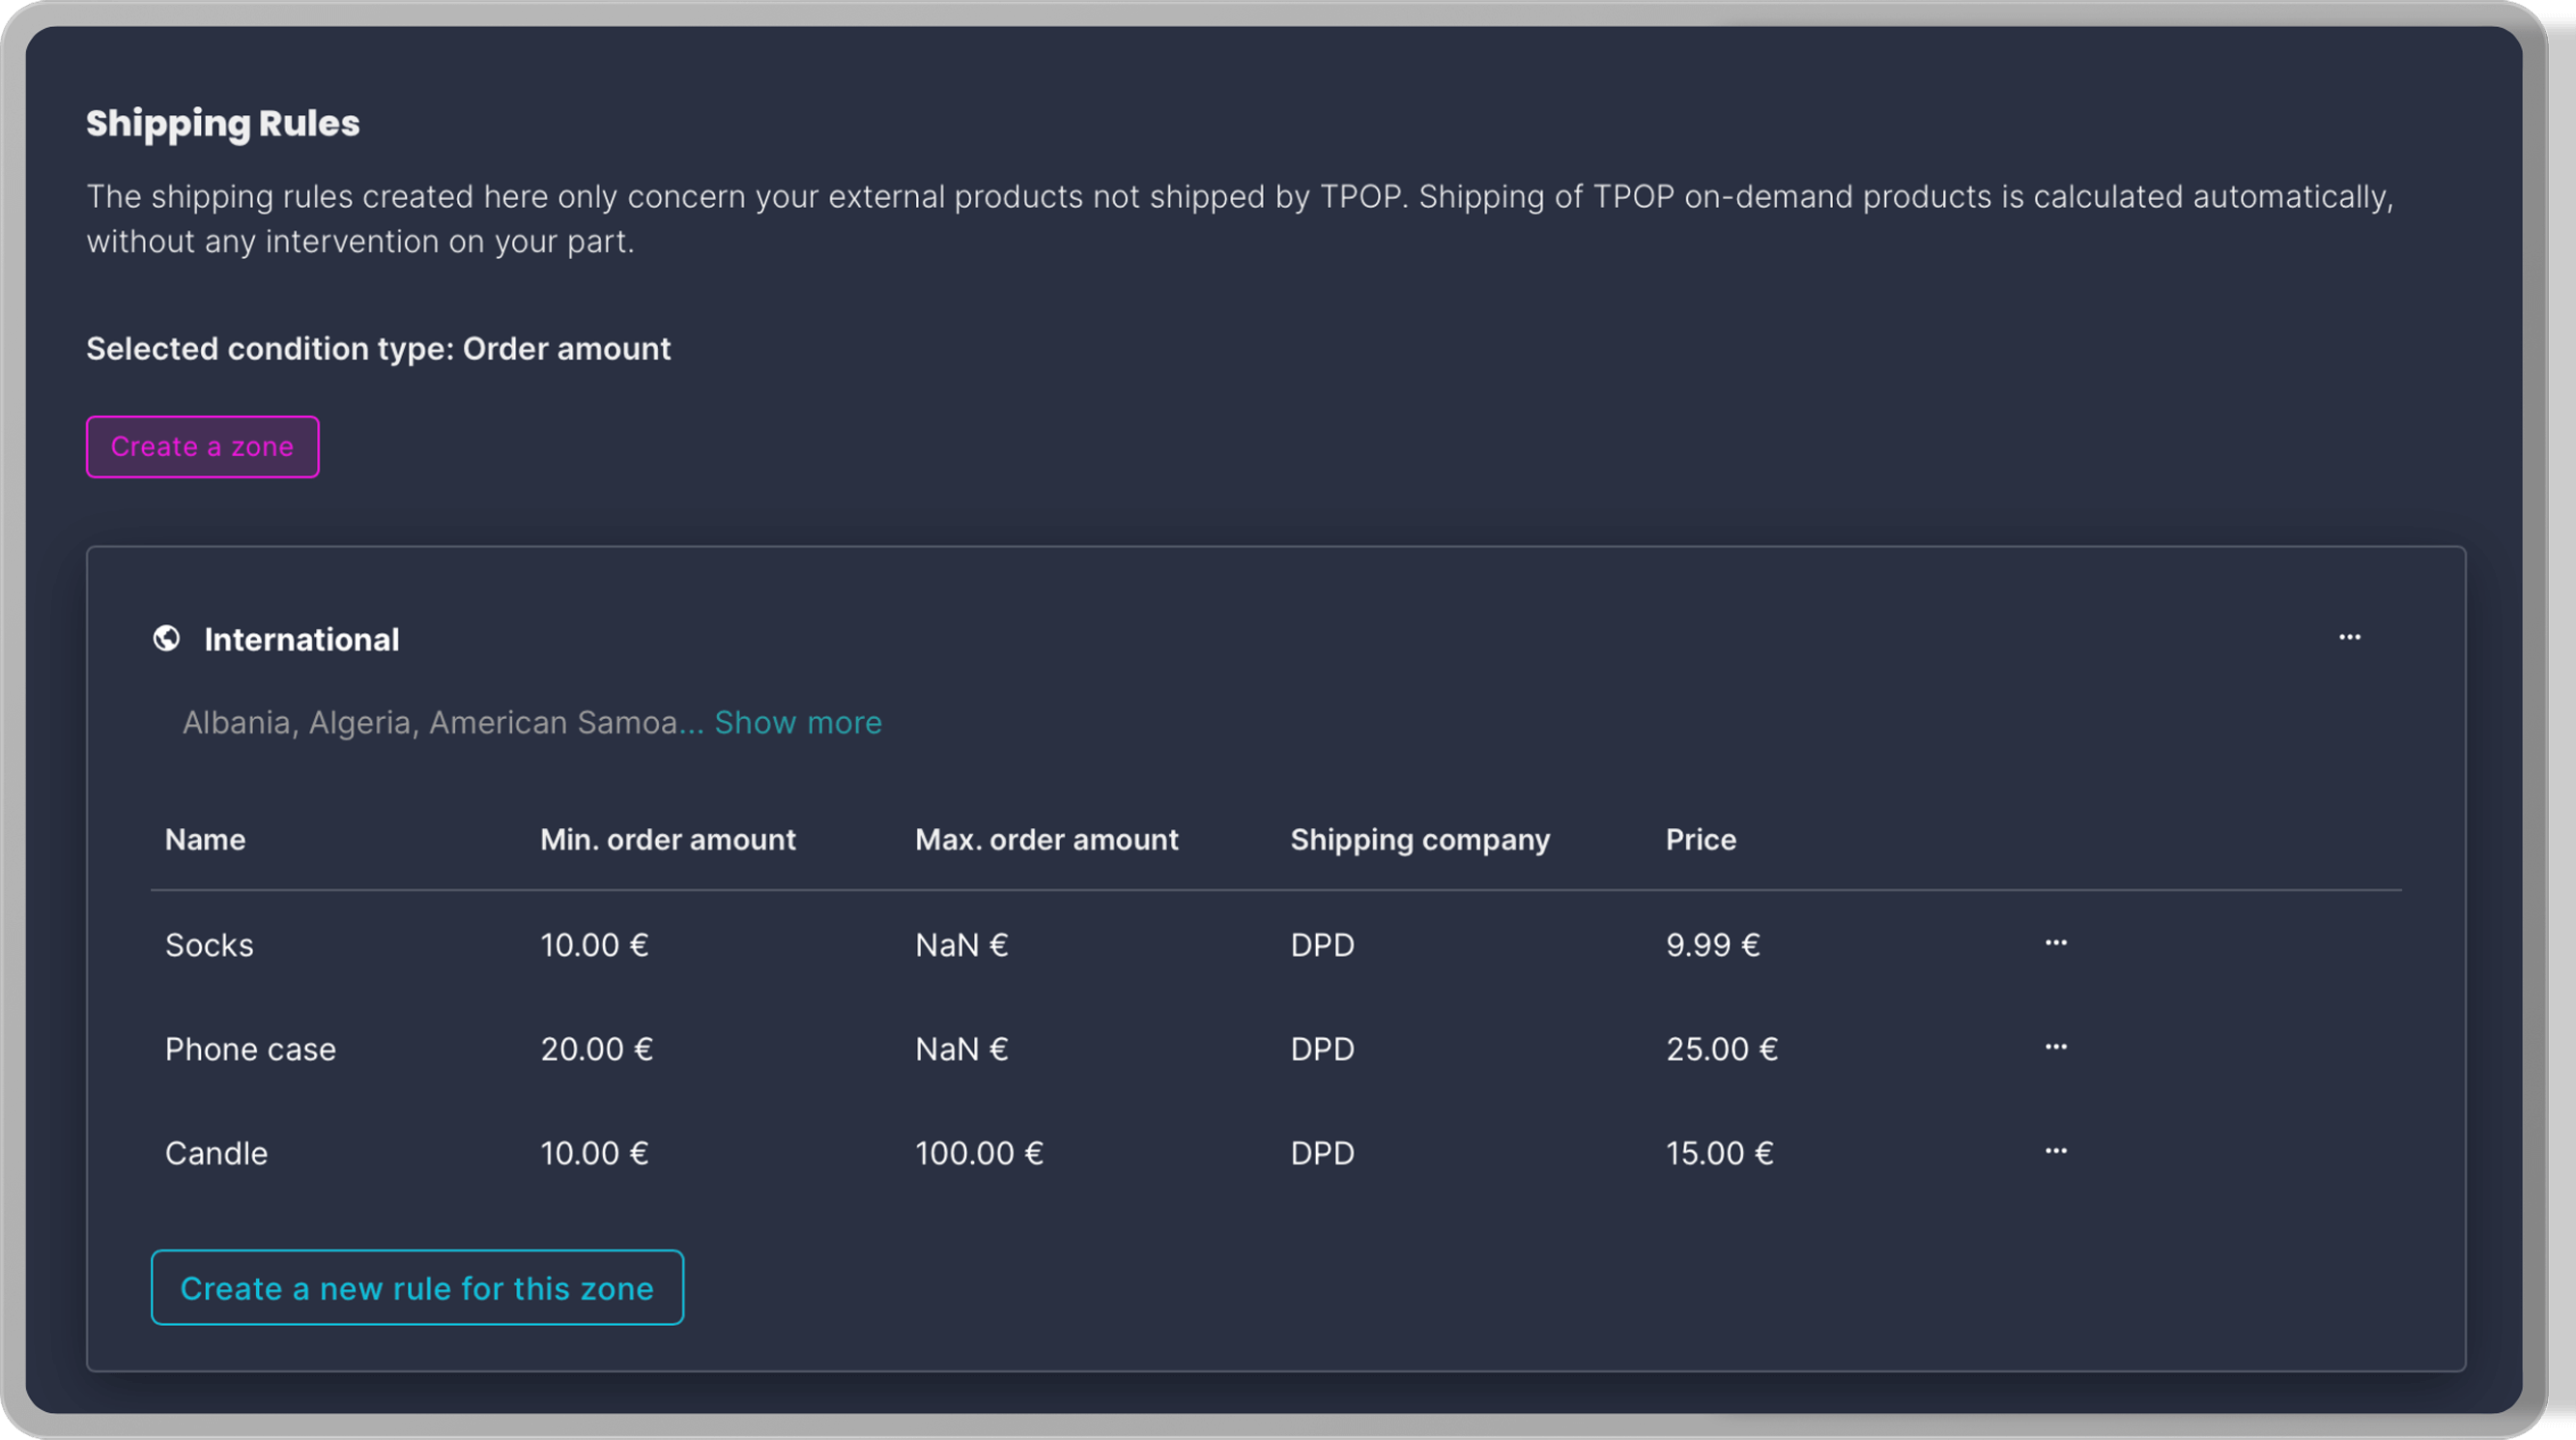
Task: Click the Name column header
Action: pyautogui.click(x=205, y=839)
